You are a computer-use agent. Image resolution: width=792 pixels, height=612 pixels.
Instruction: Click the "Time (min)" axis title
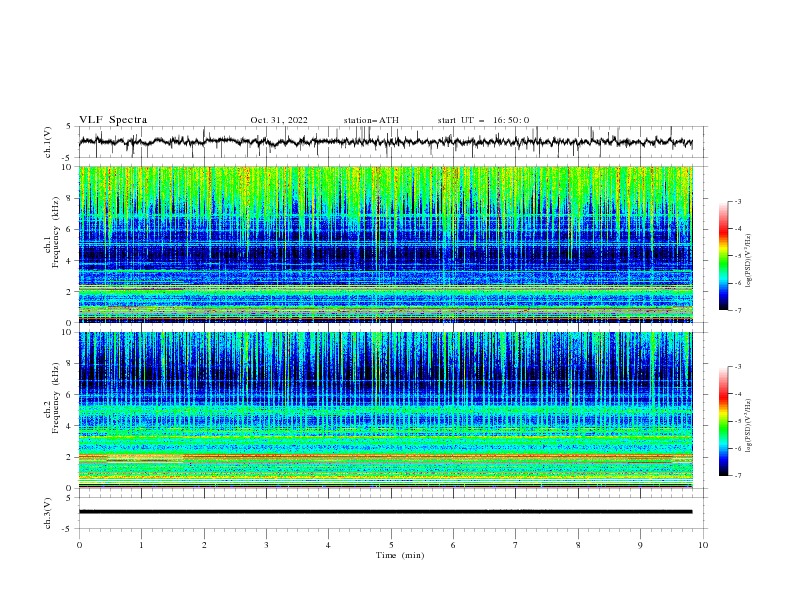point(400,555)
